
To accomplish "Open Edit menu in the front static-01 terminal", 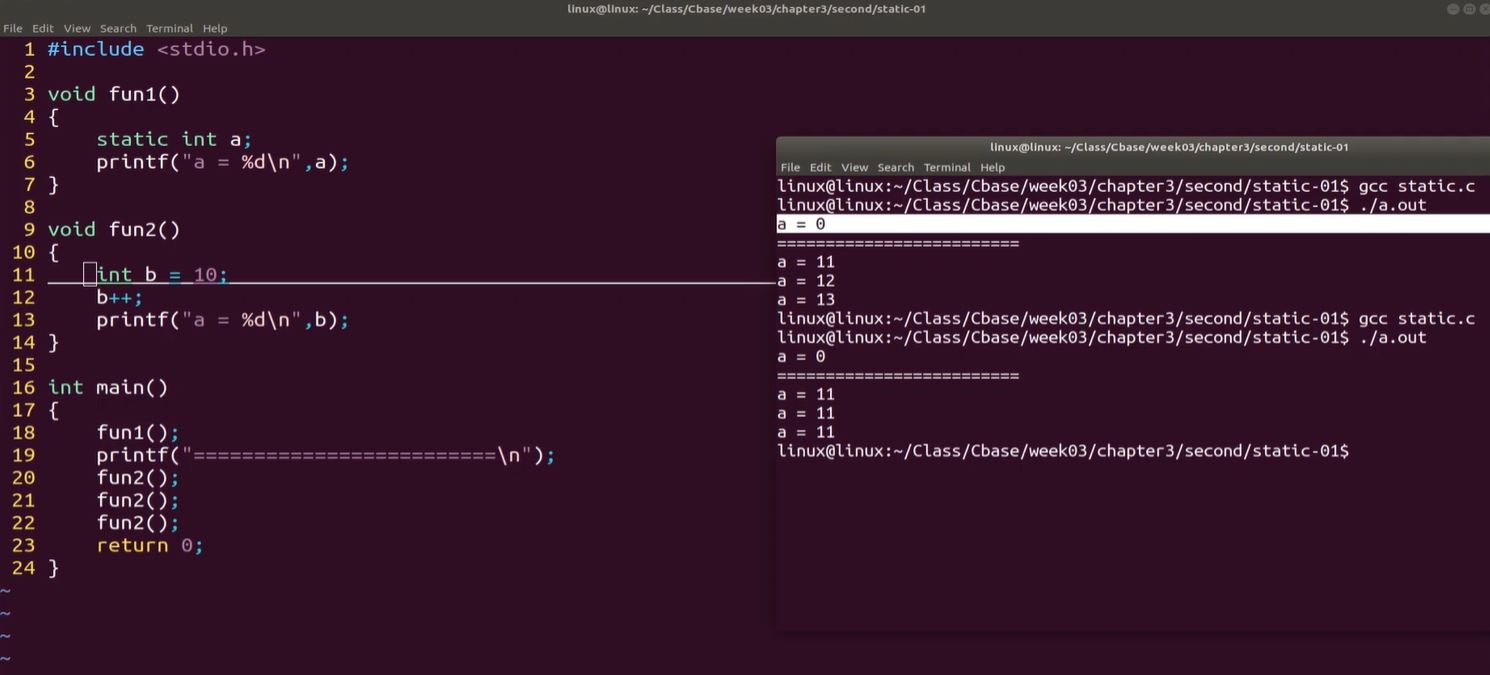I will click(821, 167).
